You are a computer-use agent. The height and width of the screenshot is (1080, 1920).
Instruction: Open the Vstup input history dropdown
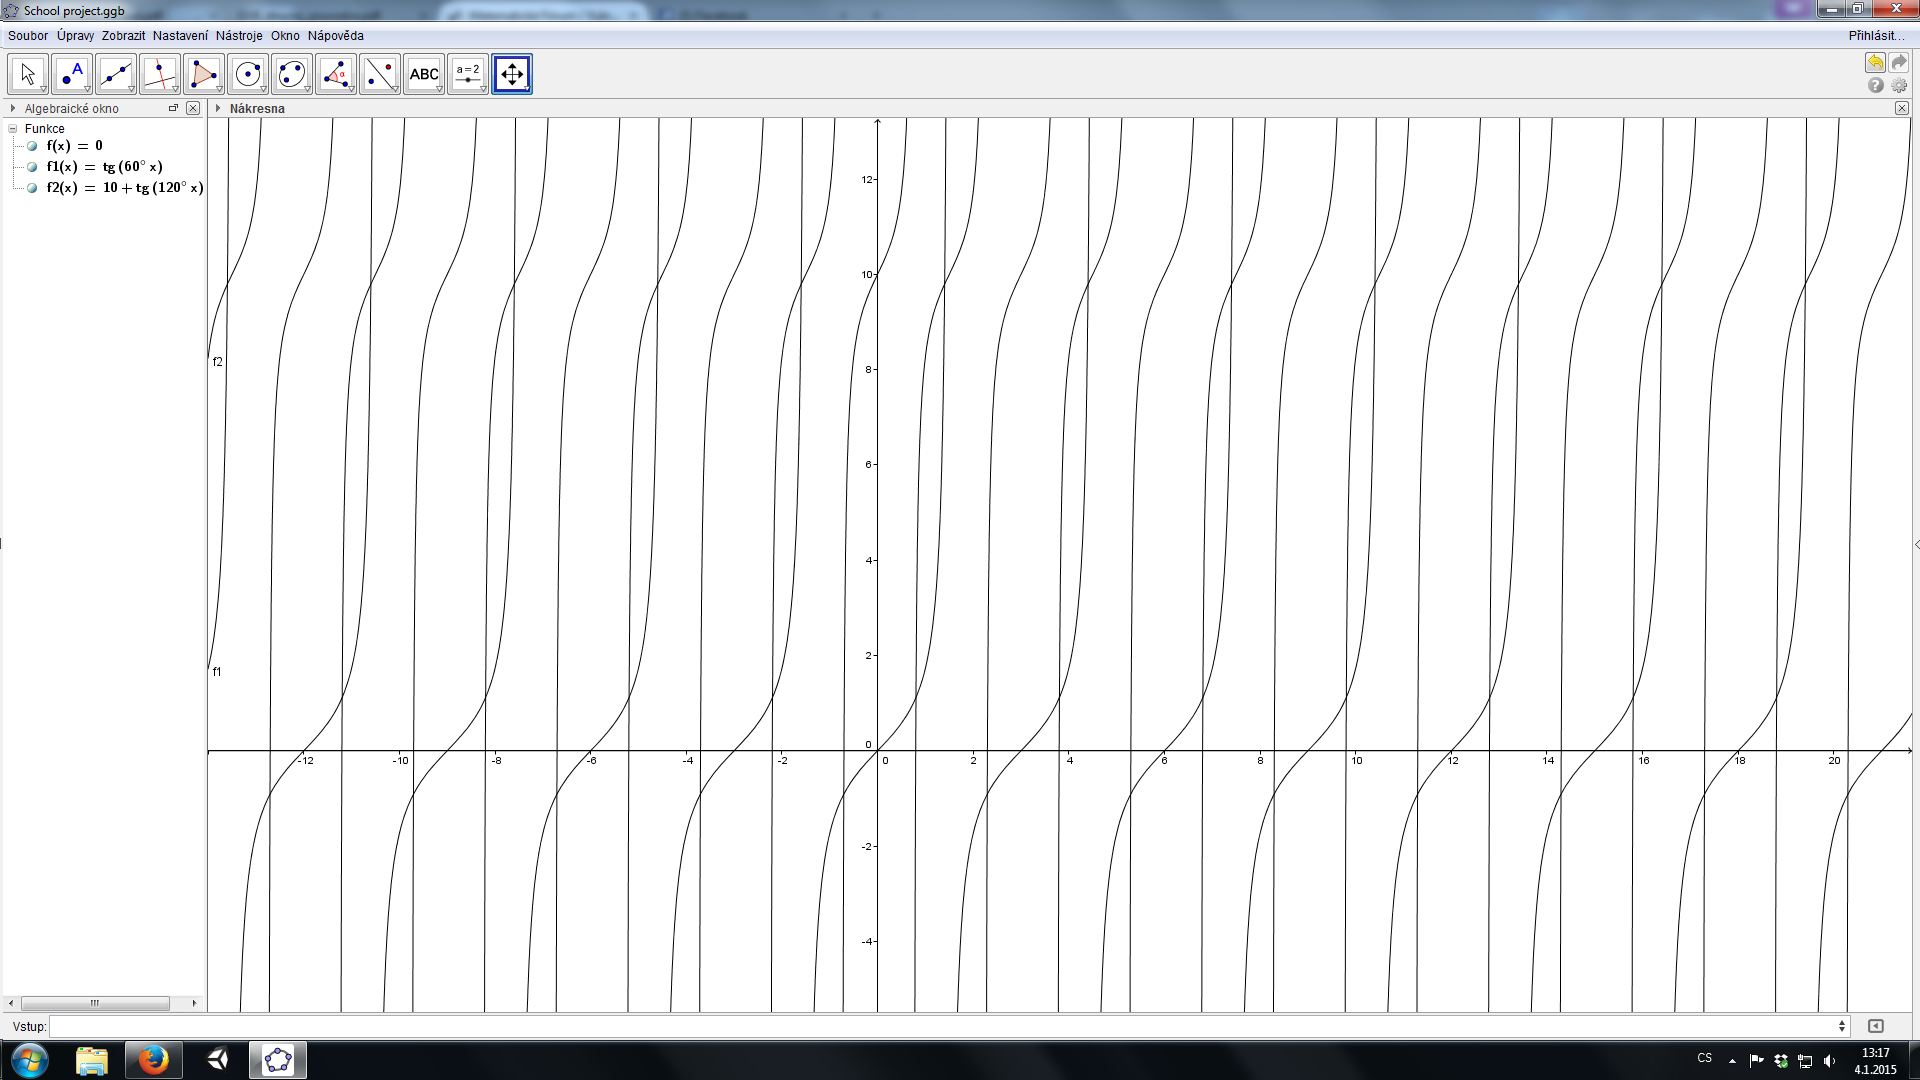(x=1842, y=1026)
